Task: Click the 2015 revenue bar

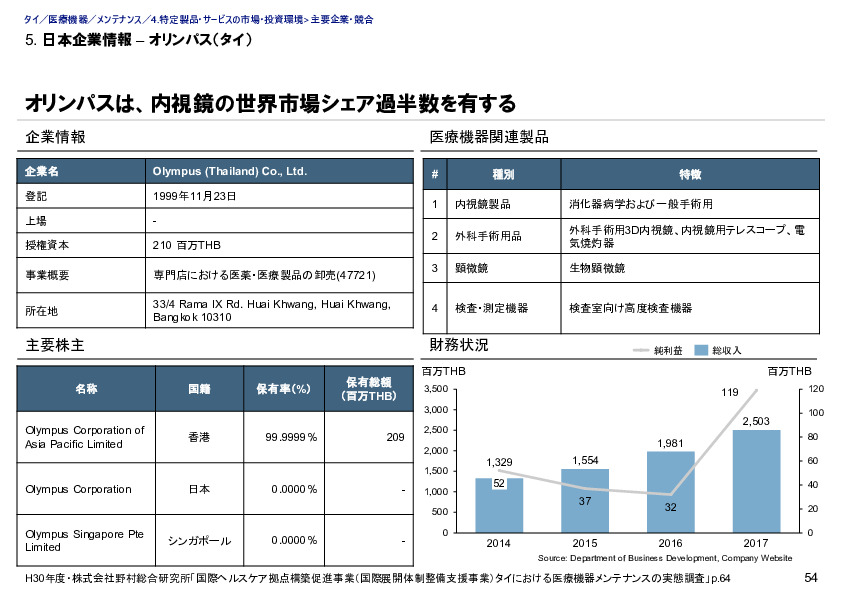Action: coord(585,500)
